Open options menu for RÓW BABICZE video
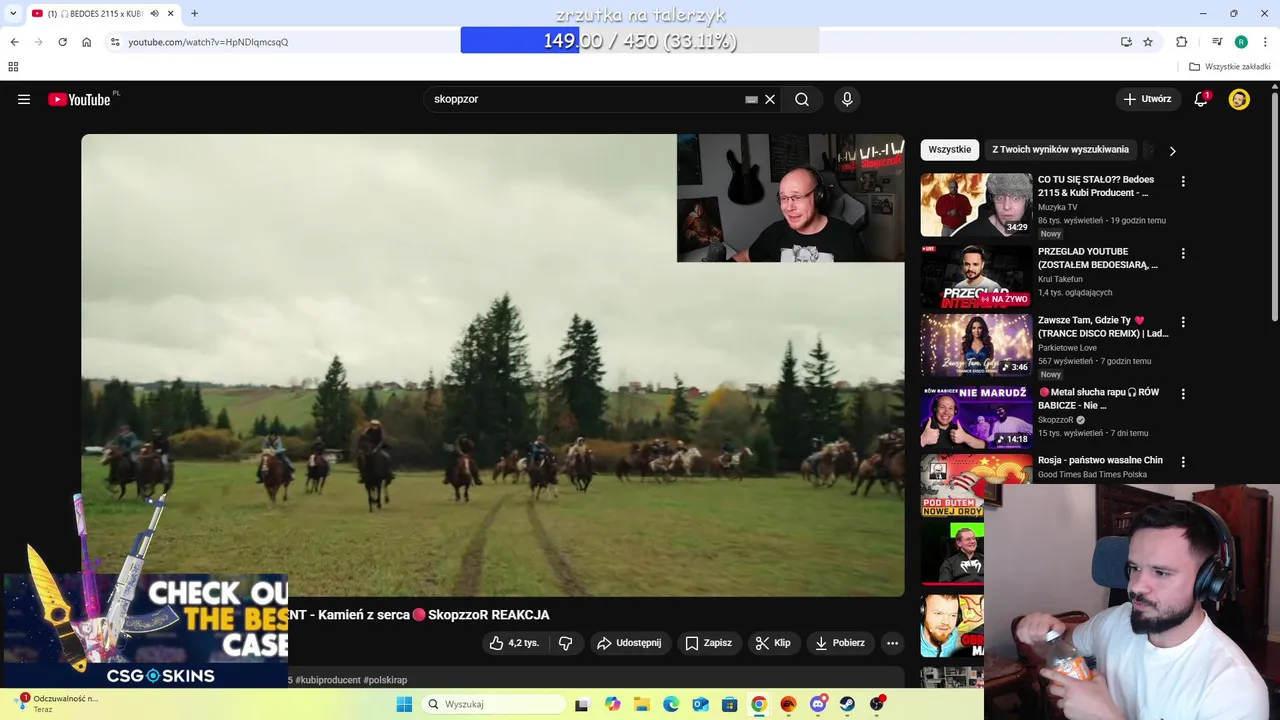The height and width of the screenshot is (720, 1280). pos(1183,393)
